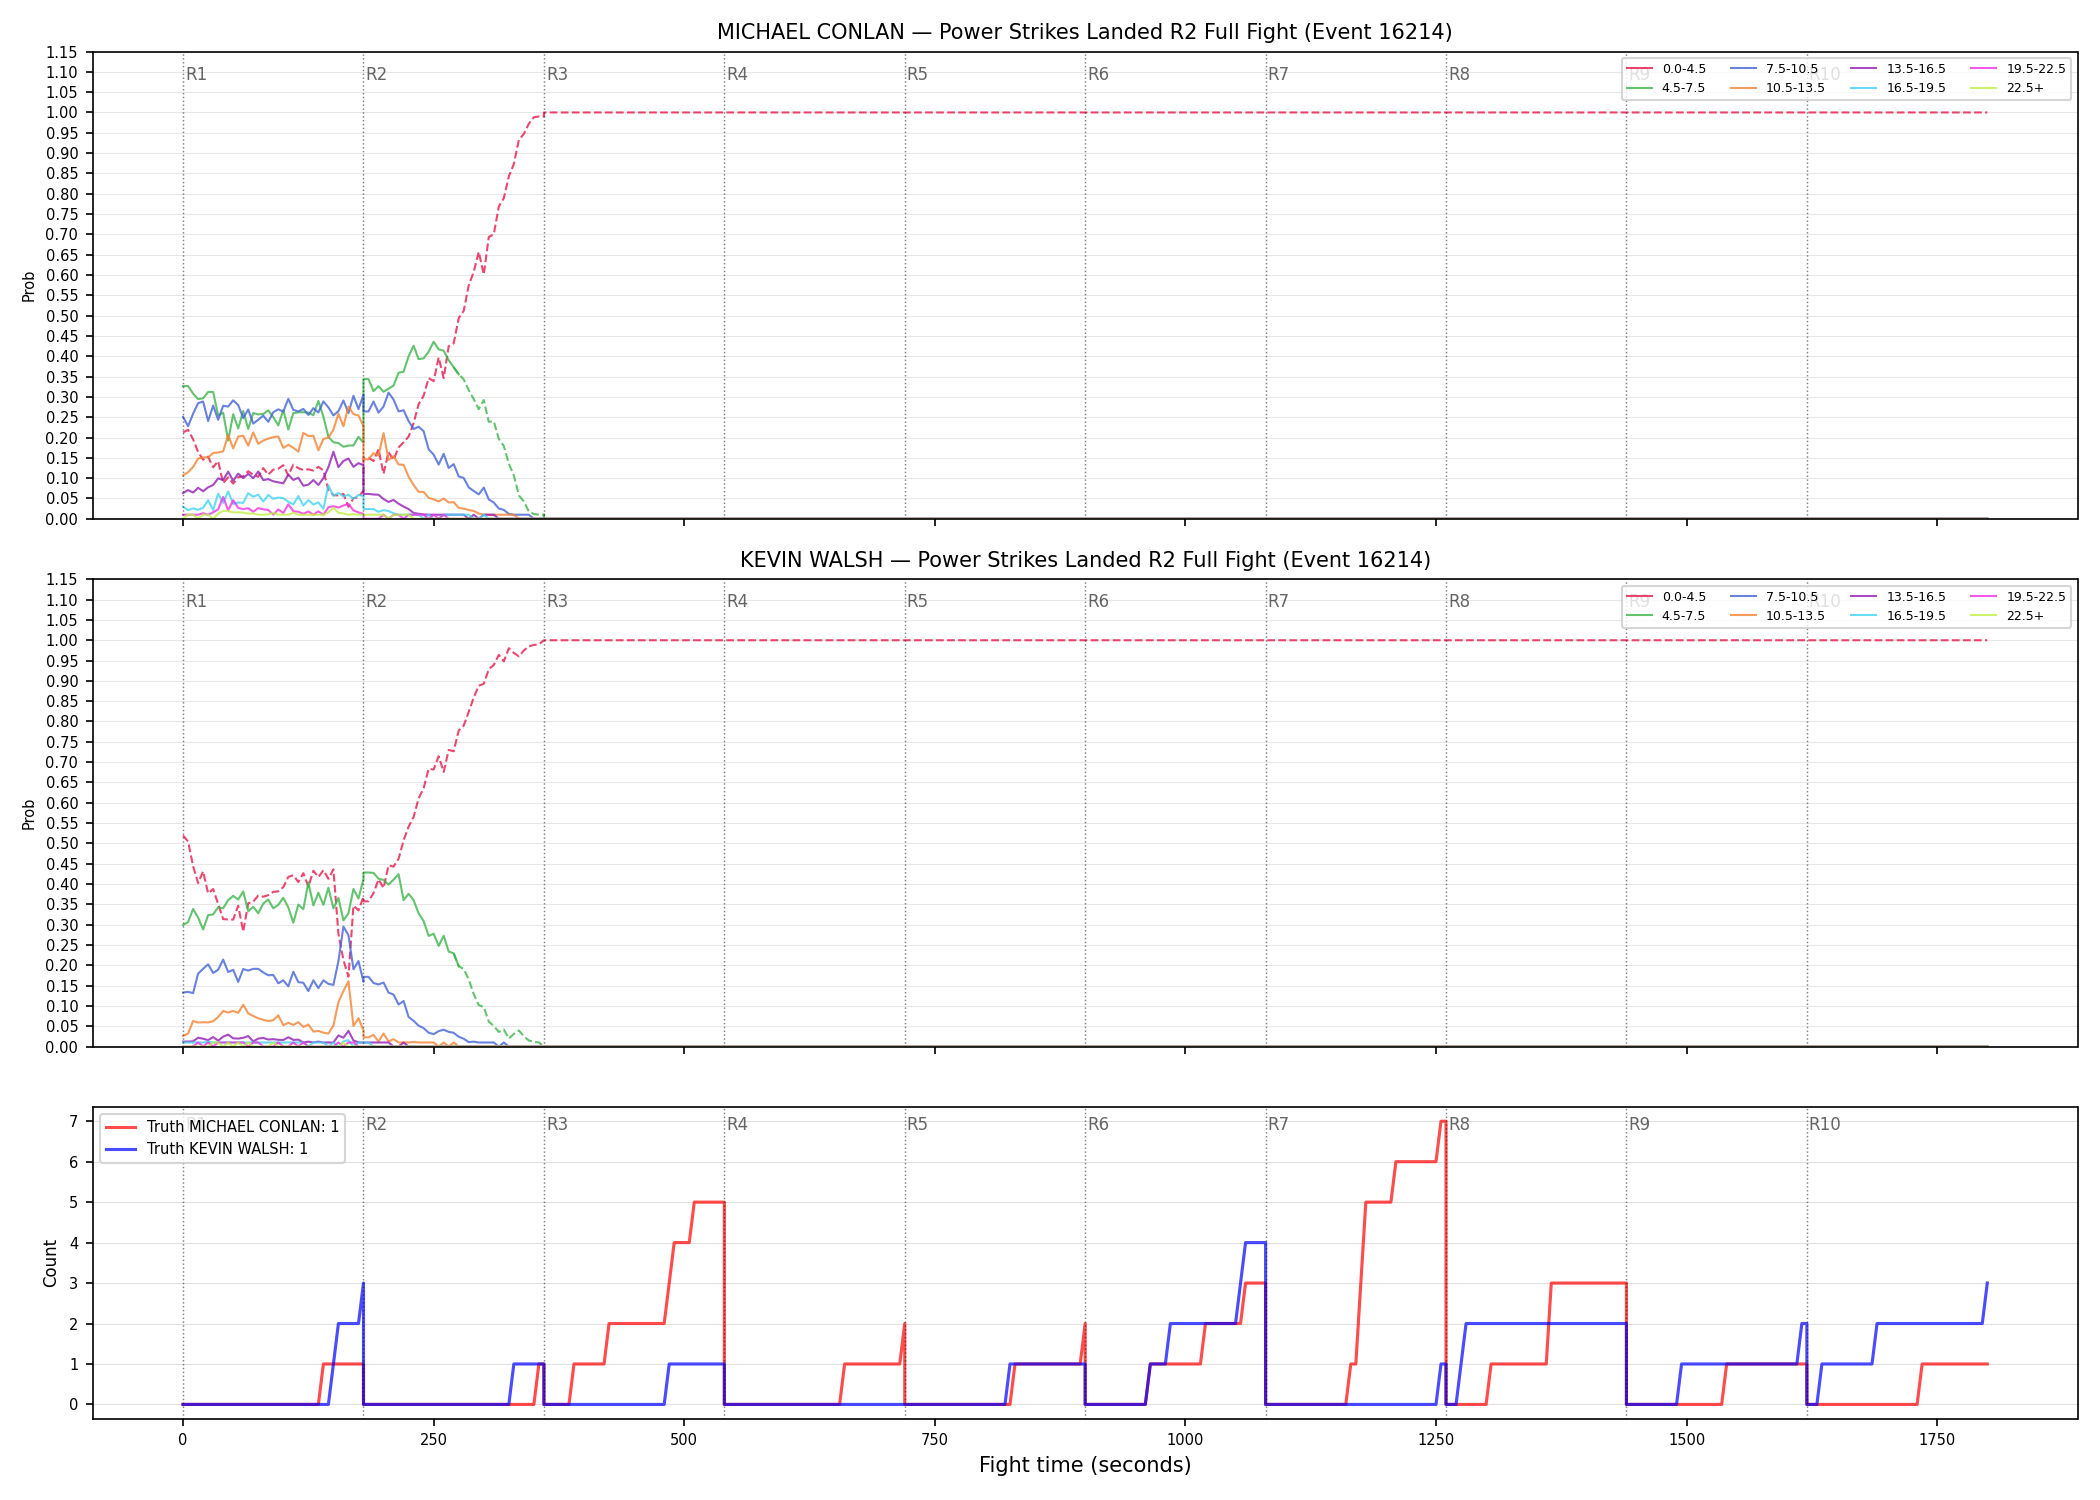
Task: Click '4.5-7.5' legend entry in Walsh chart
Action: [1666, 616]
